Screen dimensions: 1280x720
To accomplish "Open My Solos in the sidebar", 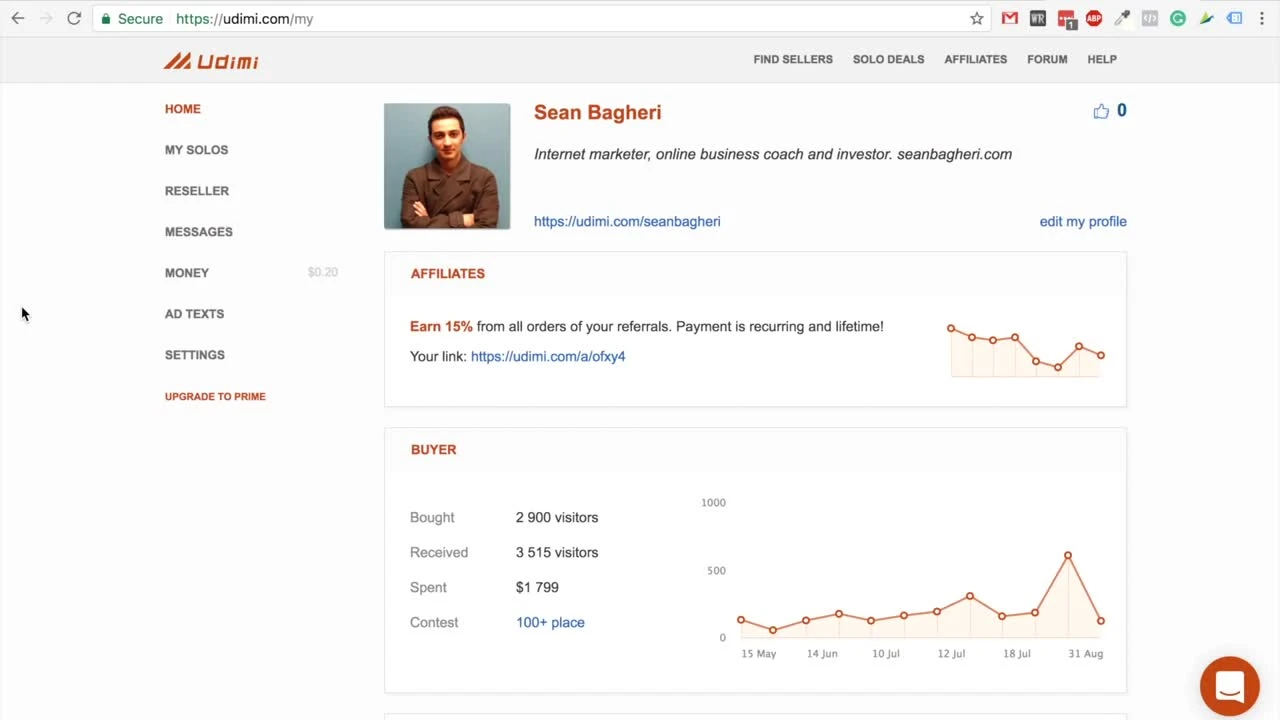I will (x=196, y=150).
